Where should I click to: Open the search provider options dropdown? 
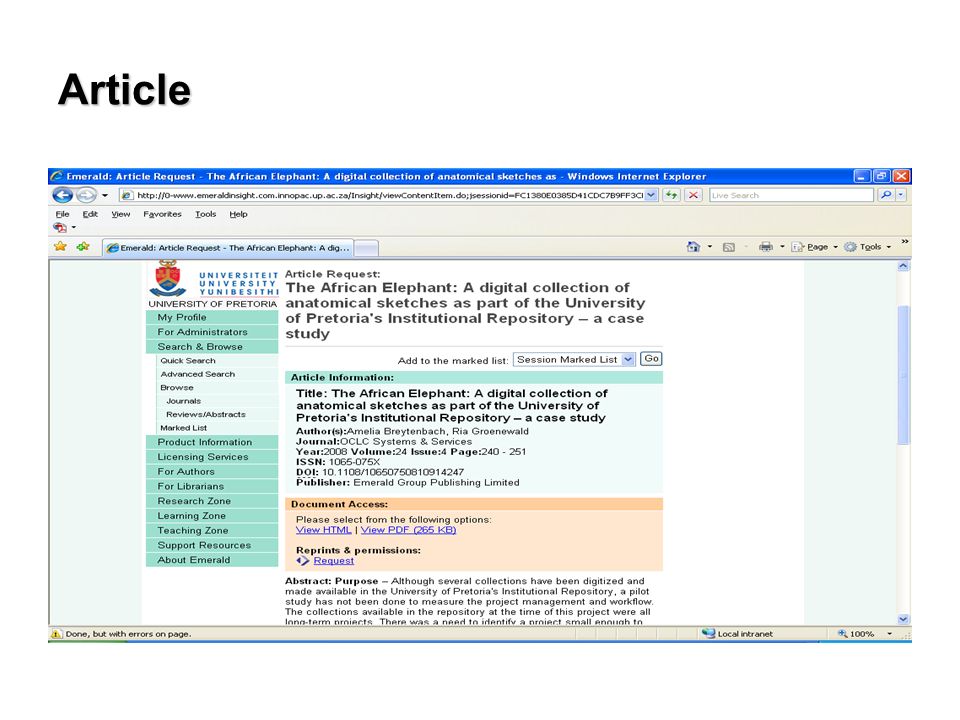click(901, 195)
